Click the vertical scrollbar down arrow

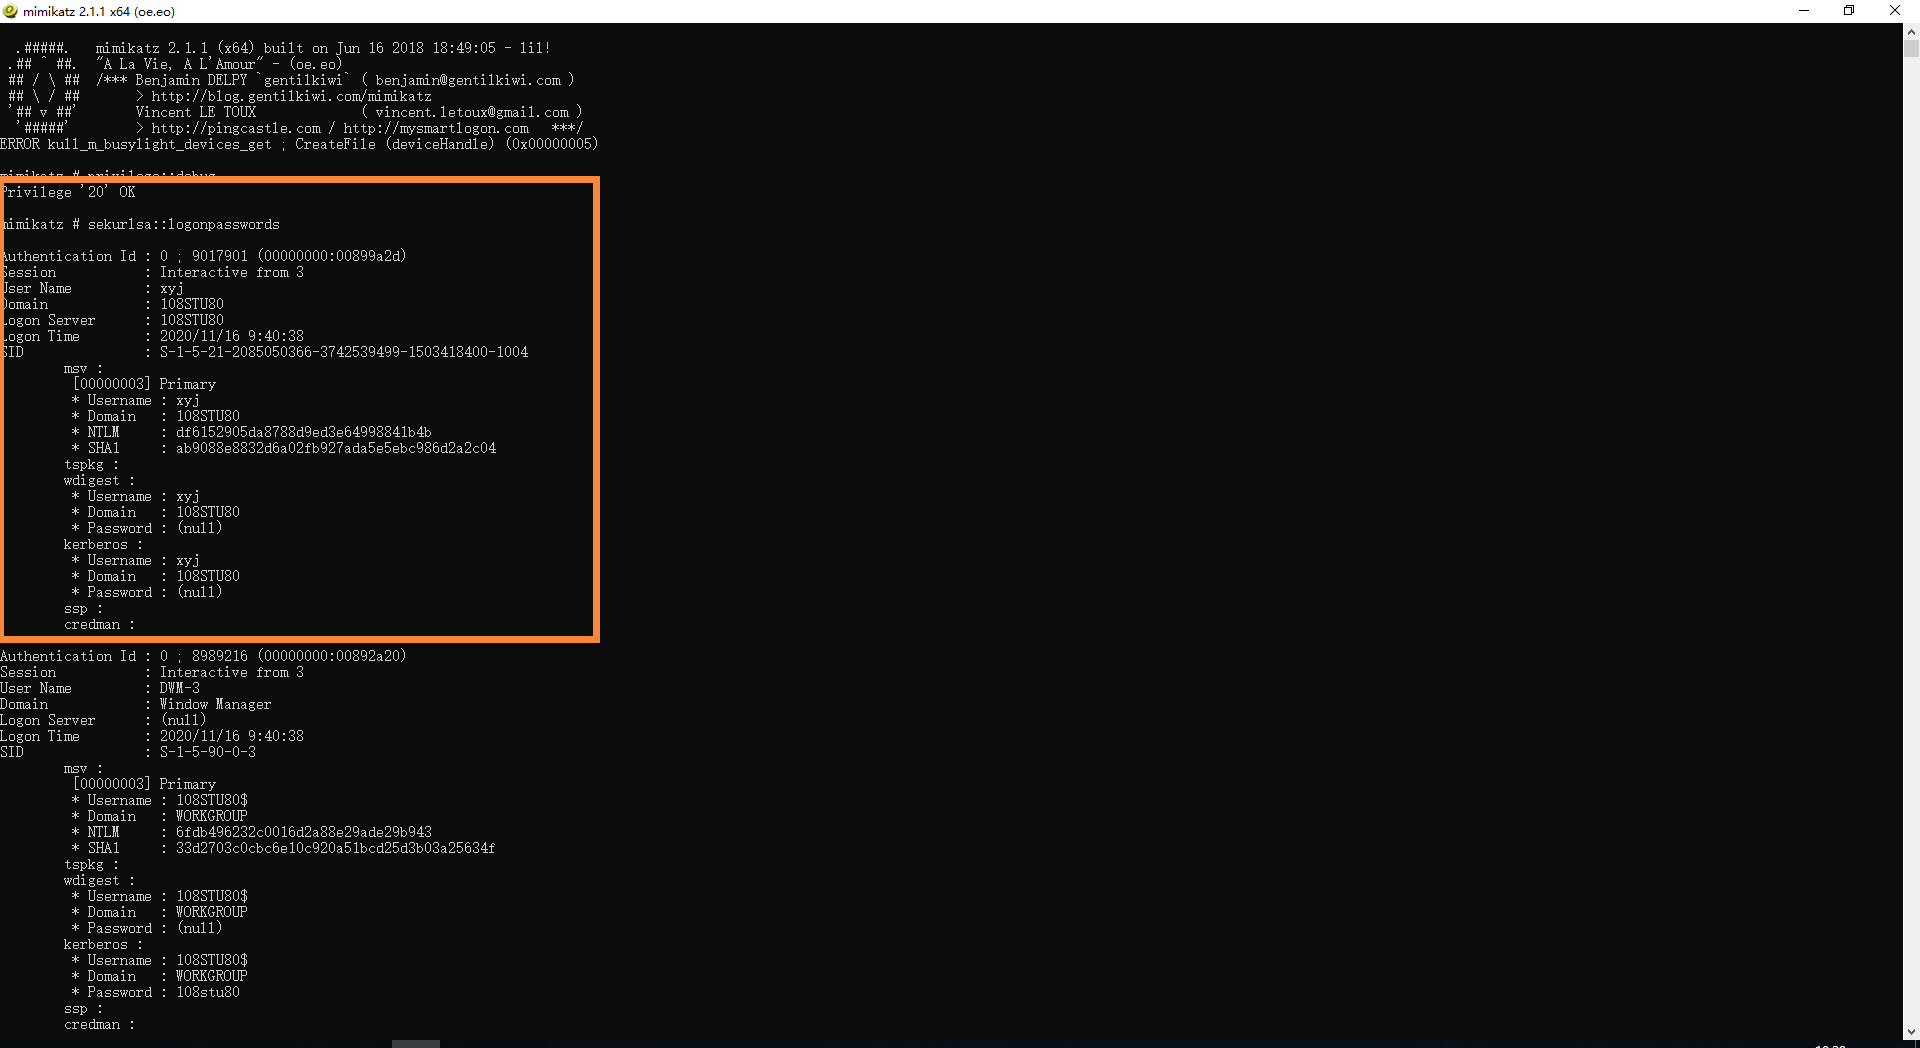pyautogui.click(x=1911, y=1032)
